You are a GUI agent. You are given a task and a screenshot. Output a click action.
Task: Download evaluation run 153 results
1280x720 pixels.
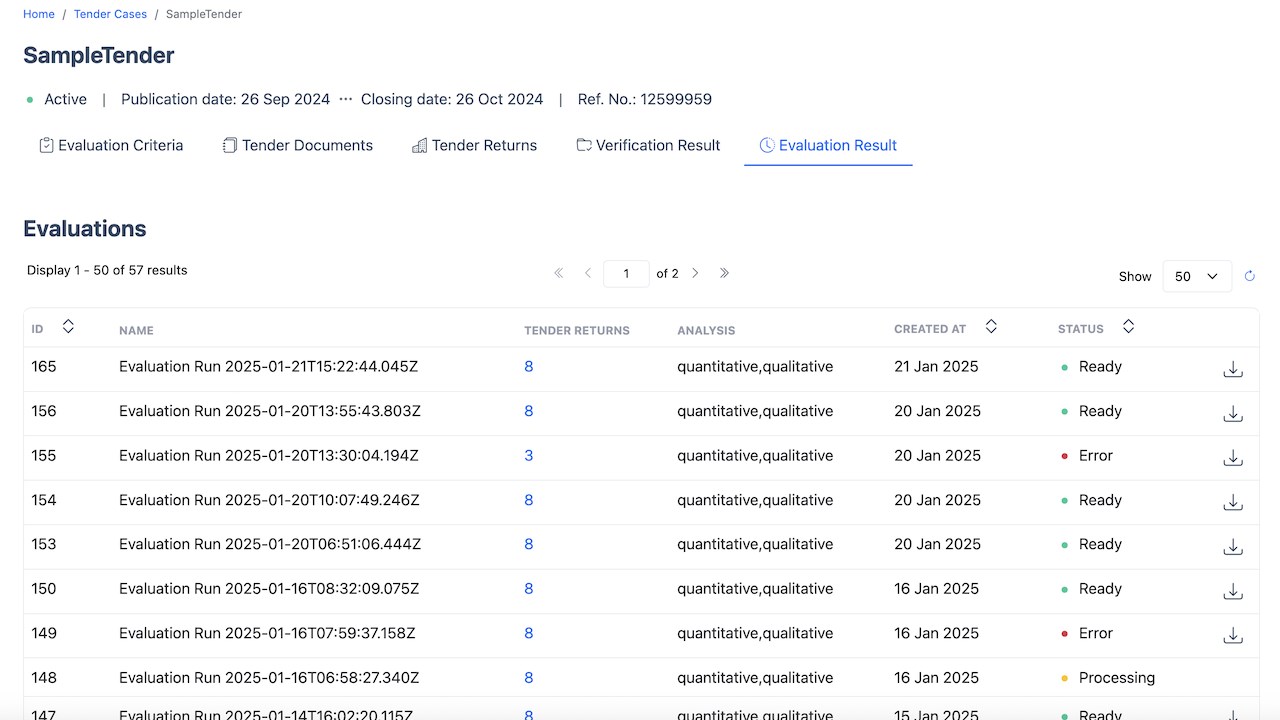[1233, 547]
